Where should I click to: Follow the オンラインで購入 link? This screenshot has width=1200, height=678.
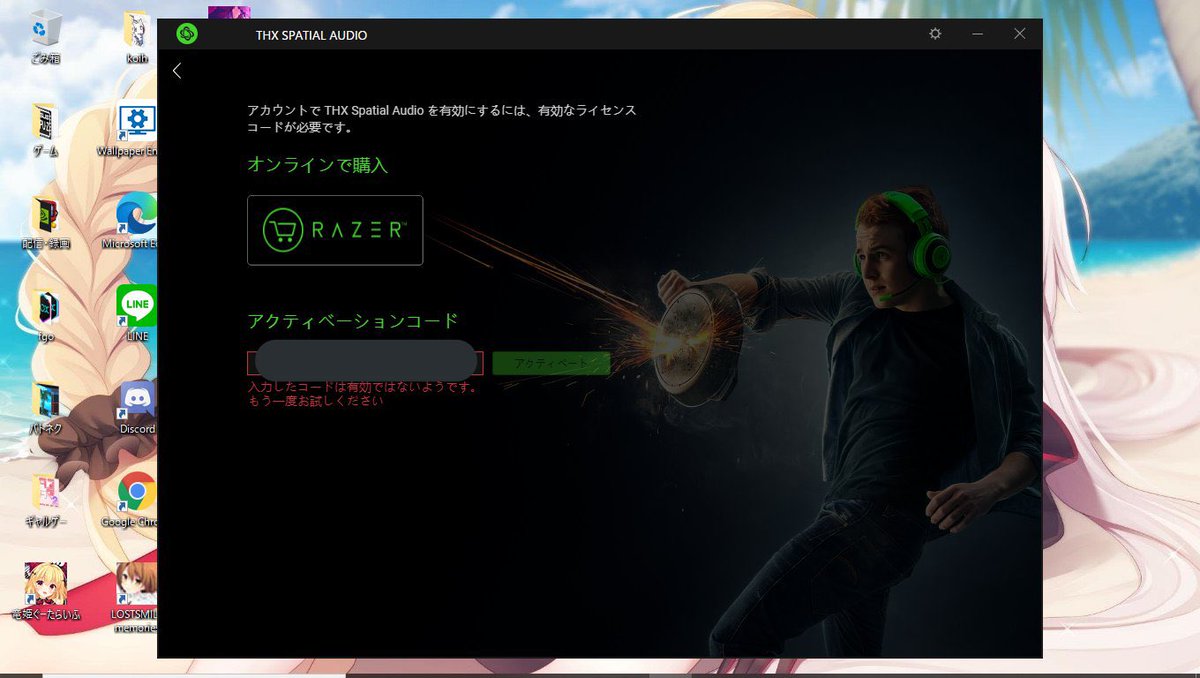pyautogui.click(x=318, y=165)
